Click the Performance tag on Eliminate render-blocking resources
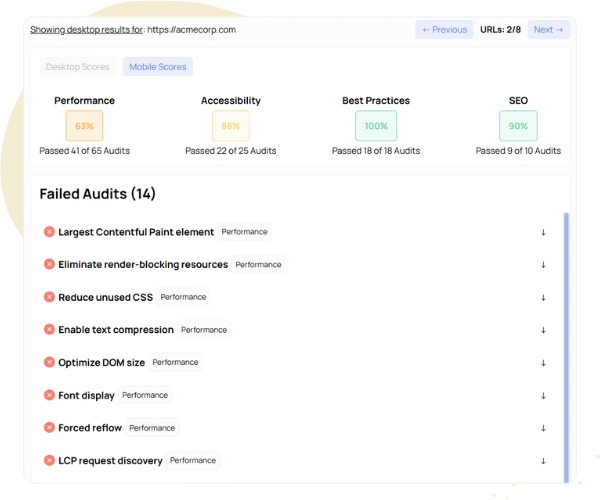600x500 pixels. point(258,264)
